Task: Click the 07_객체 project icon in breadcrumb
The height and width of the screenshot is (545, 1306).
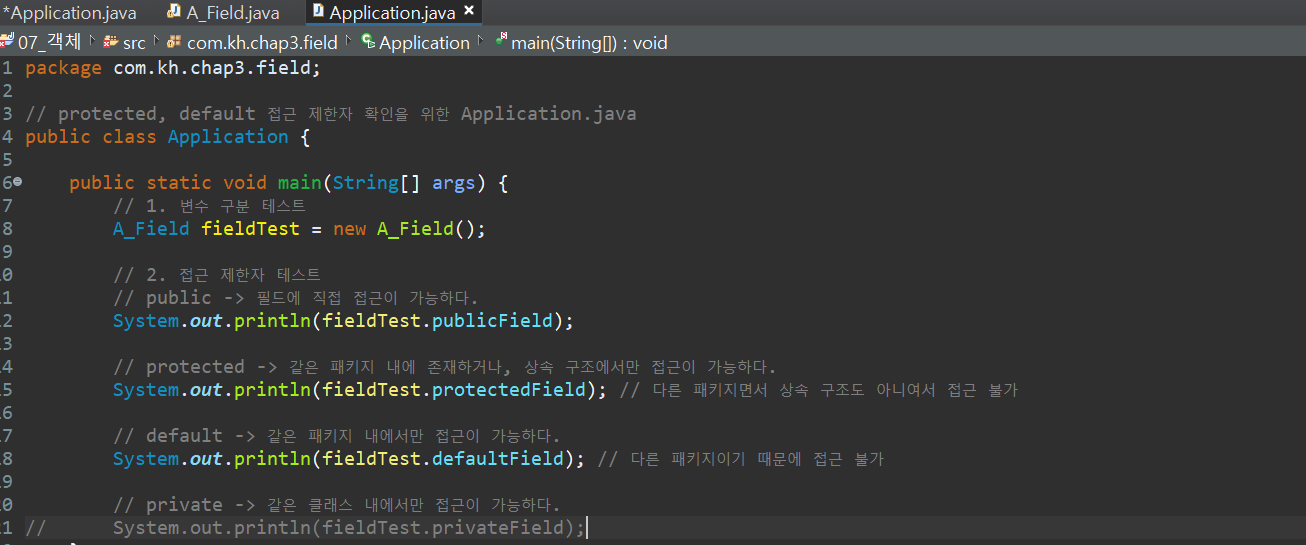Action: point(7,41)
